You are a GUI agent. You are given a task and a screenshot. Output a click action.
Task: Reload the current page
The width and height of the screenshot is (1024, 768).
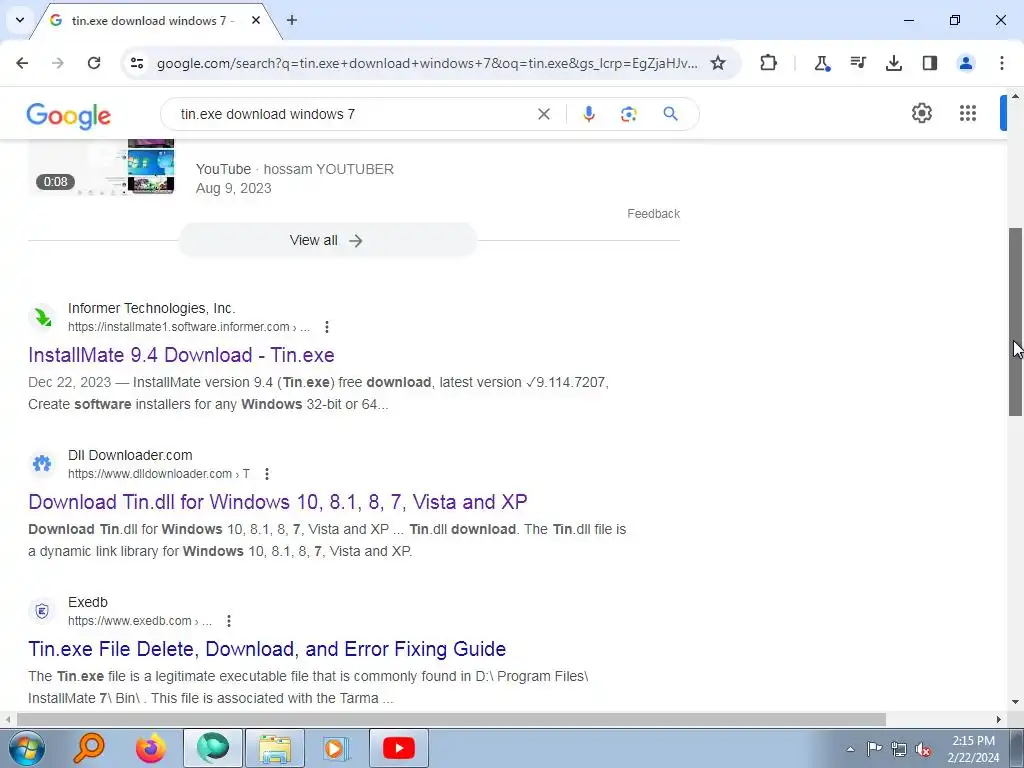click(94, 63)
